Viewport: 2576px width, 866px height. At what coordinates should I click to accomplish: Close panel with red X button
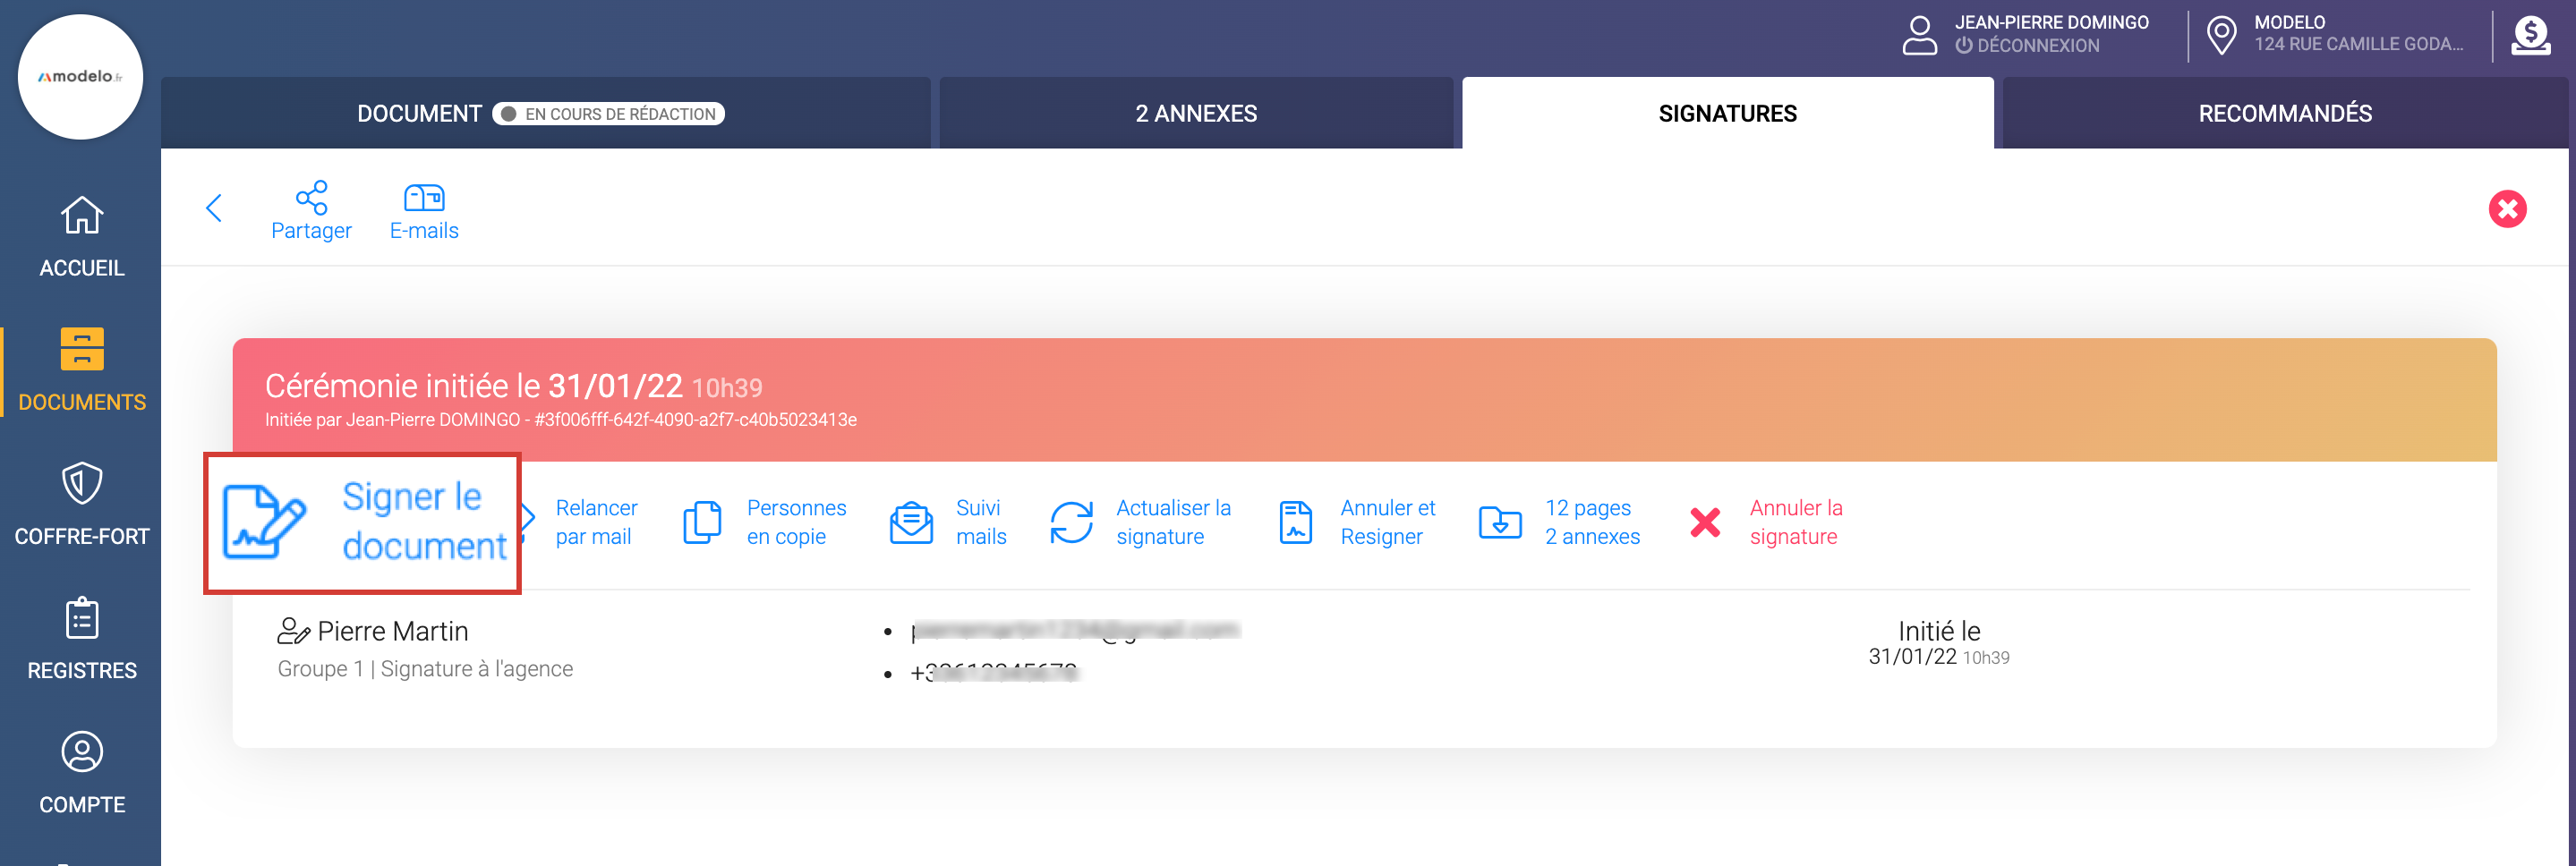[2507, 209]
